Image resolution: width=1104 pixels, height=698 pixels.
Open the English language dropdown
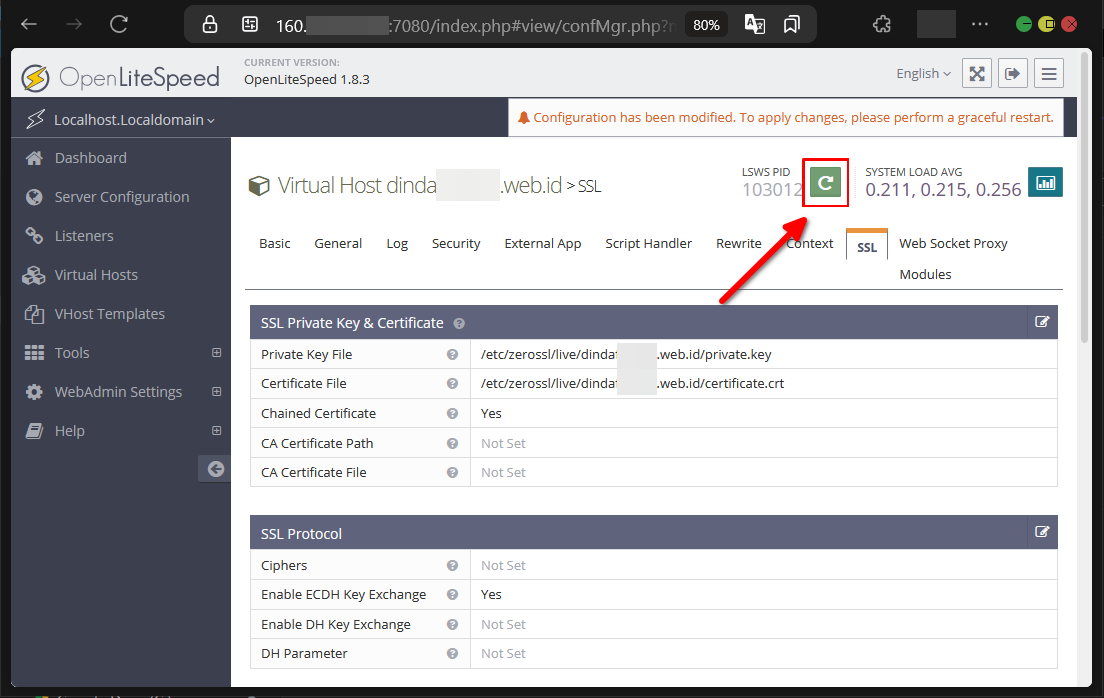coord(923,73)
